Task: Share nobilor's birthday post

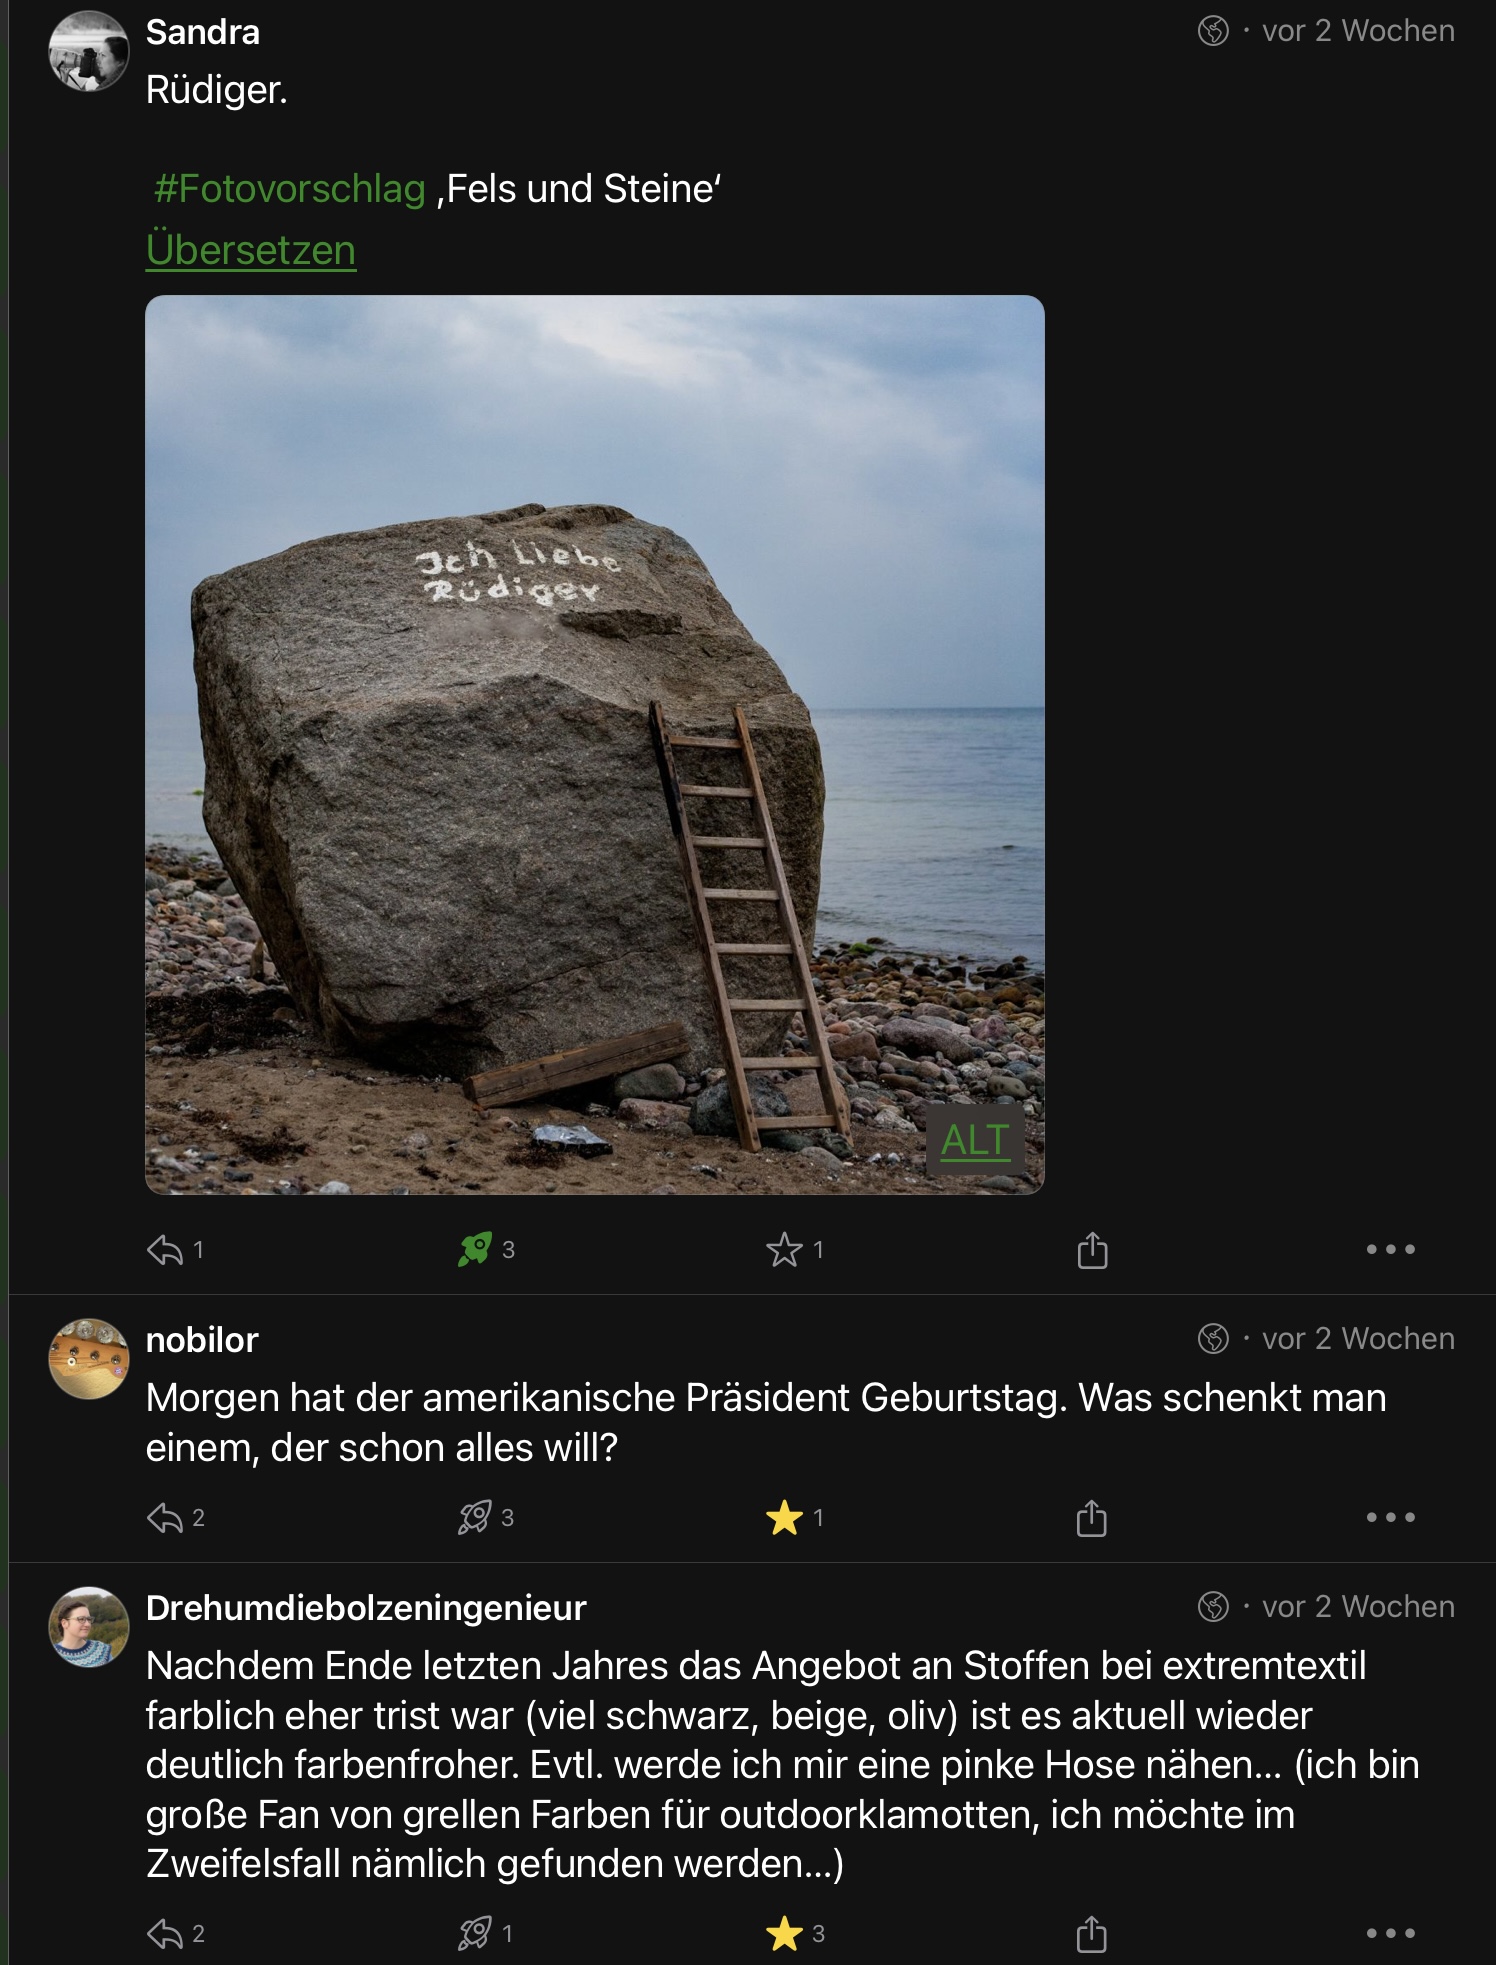Action: tap(1092, 1518)
